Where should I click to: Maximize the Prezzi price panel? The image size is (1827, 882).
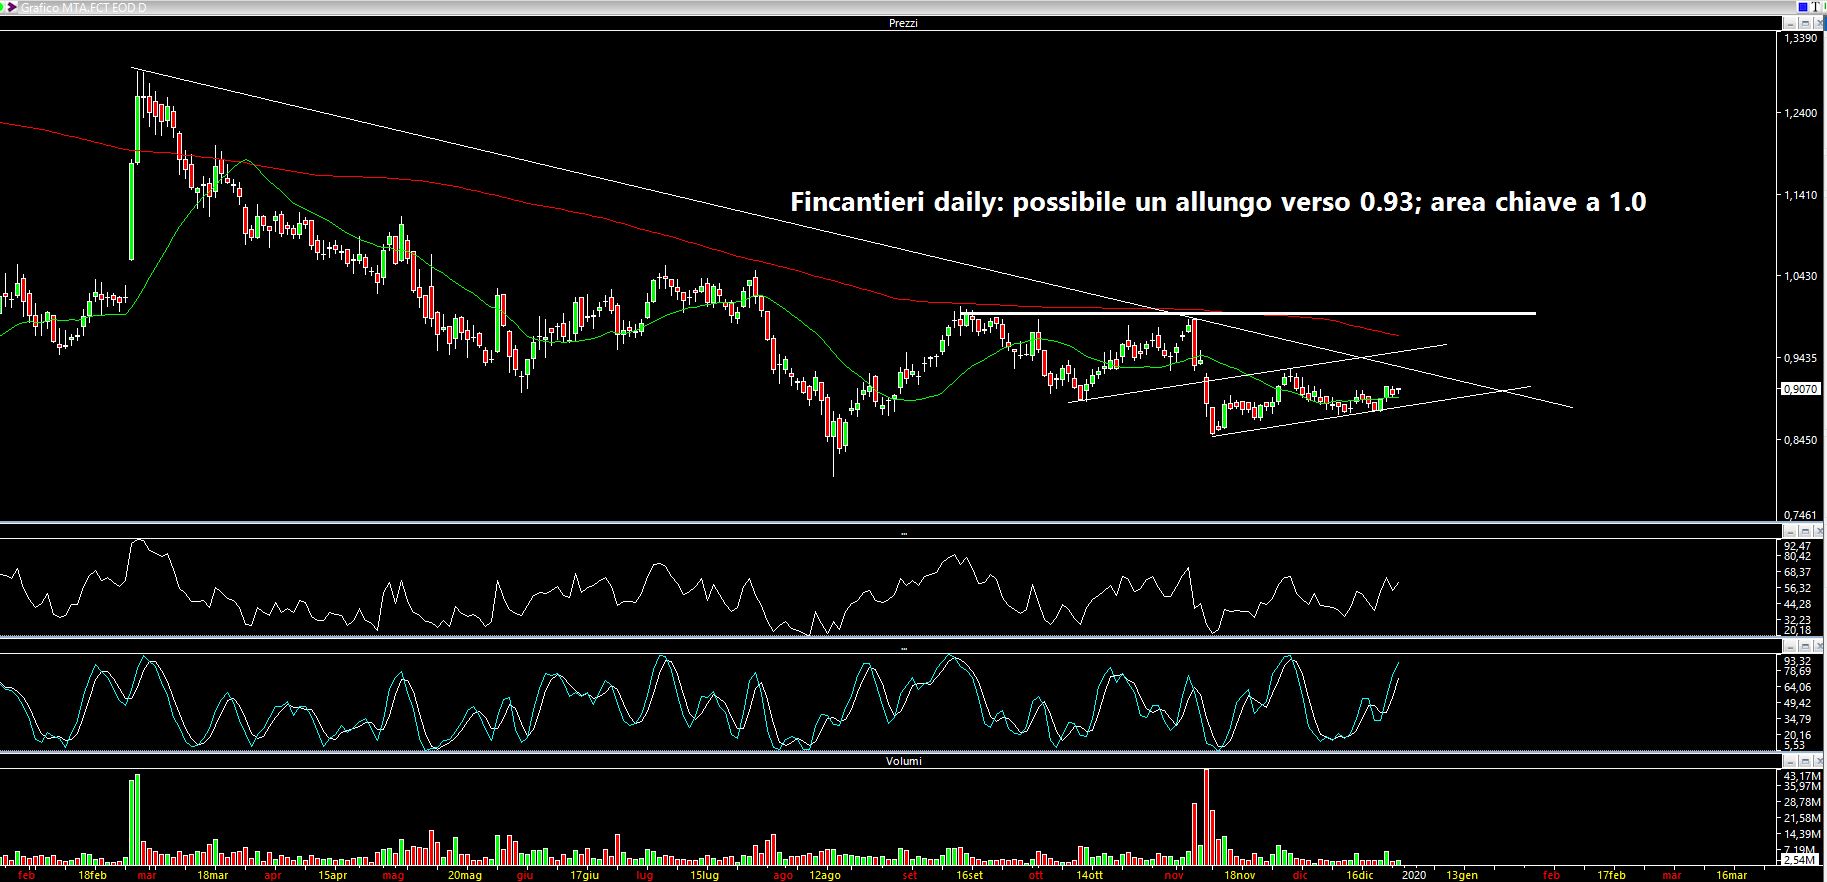1805,23
